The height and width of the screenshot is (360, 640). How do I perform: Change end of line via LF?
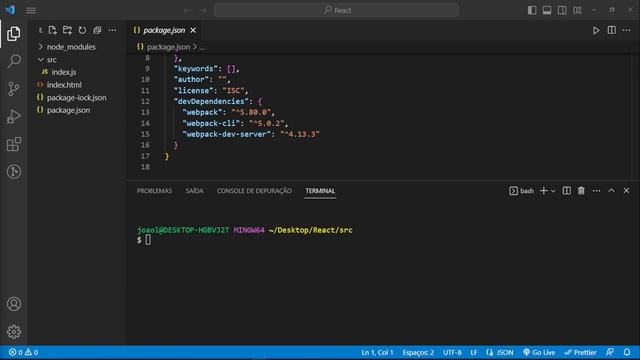[x=473, y=352]
